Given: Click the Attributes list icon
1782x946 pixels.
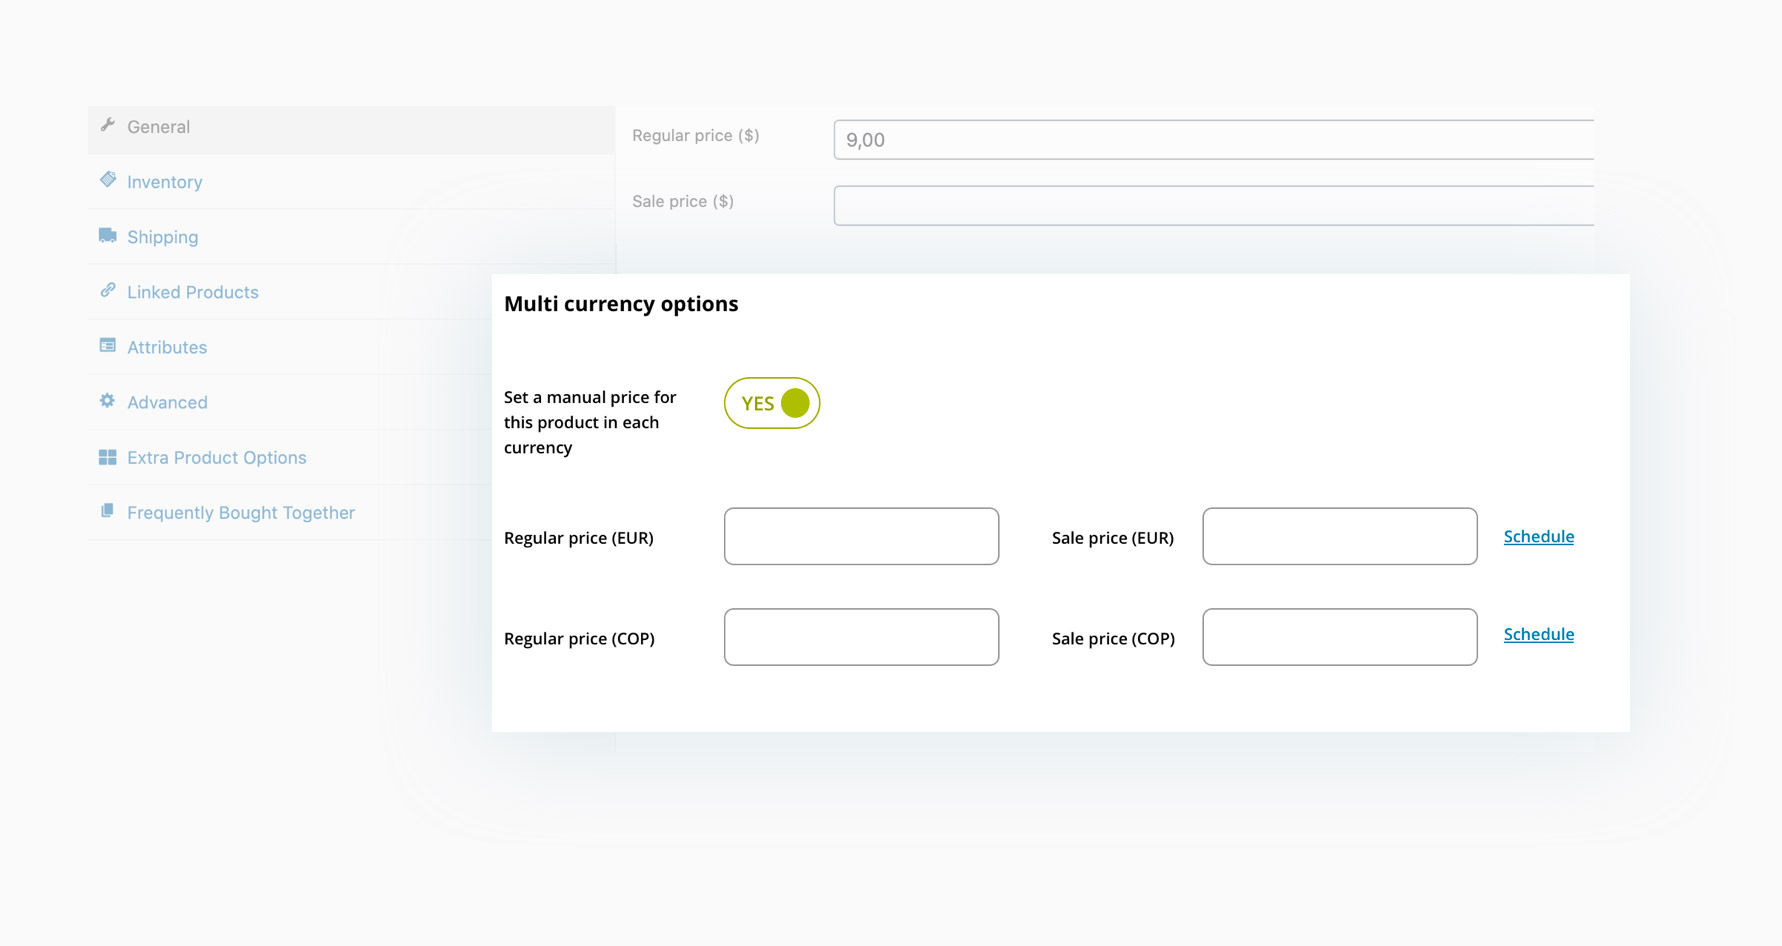Looking at the screenshot, I should (108, 345).
